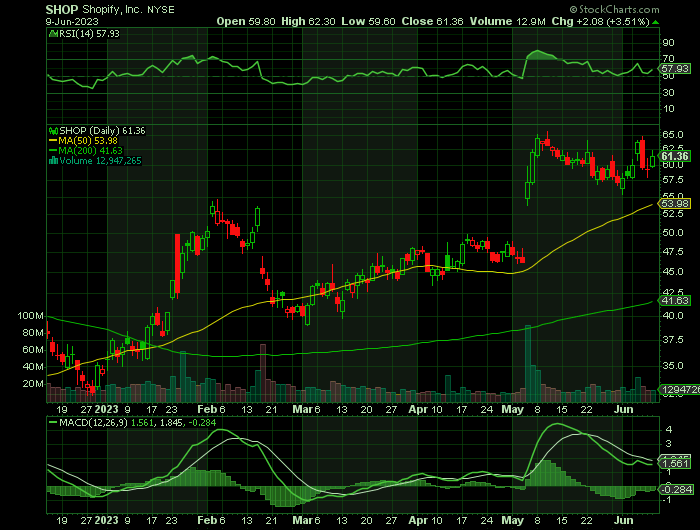The width and height of the screenshot is (700, 530).
Task: Click the yellow 53.98 MA tag on the price axis
Action: click(675, 204)
